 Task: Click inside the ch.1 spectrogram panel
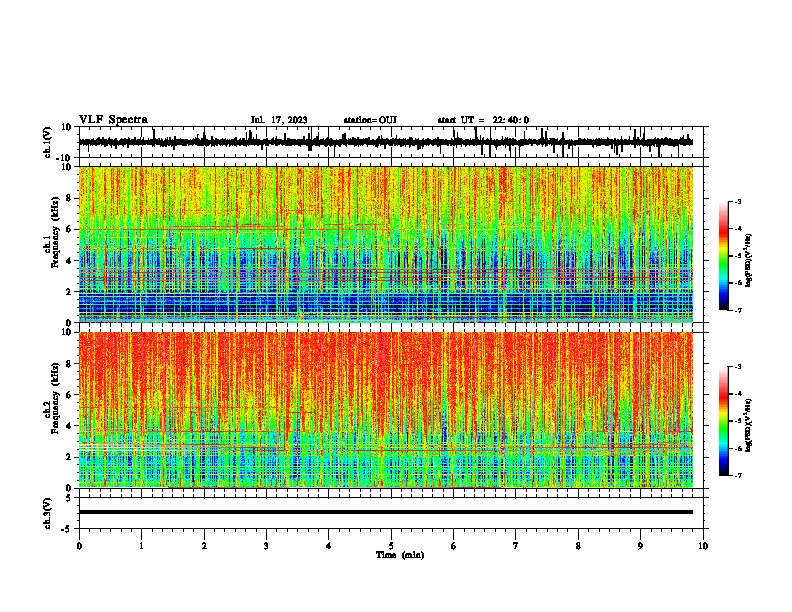click(386, 244)
